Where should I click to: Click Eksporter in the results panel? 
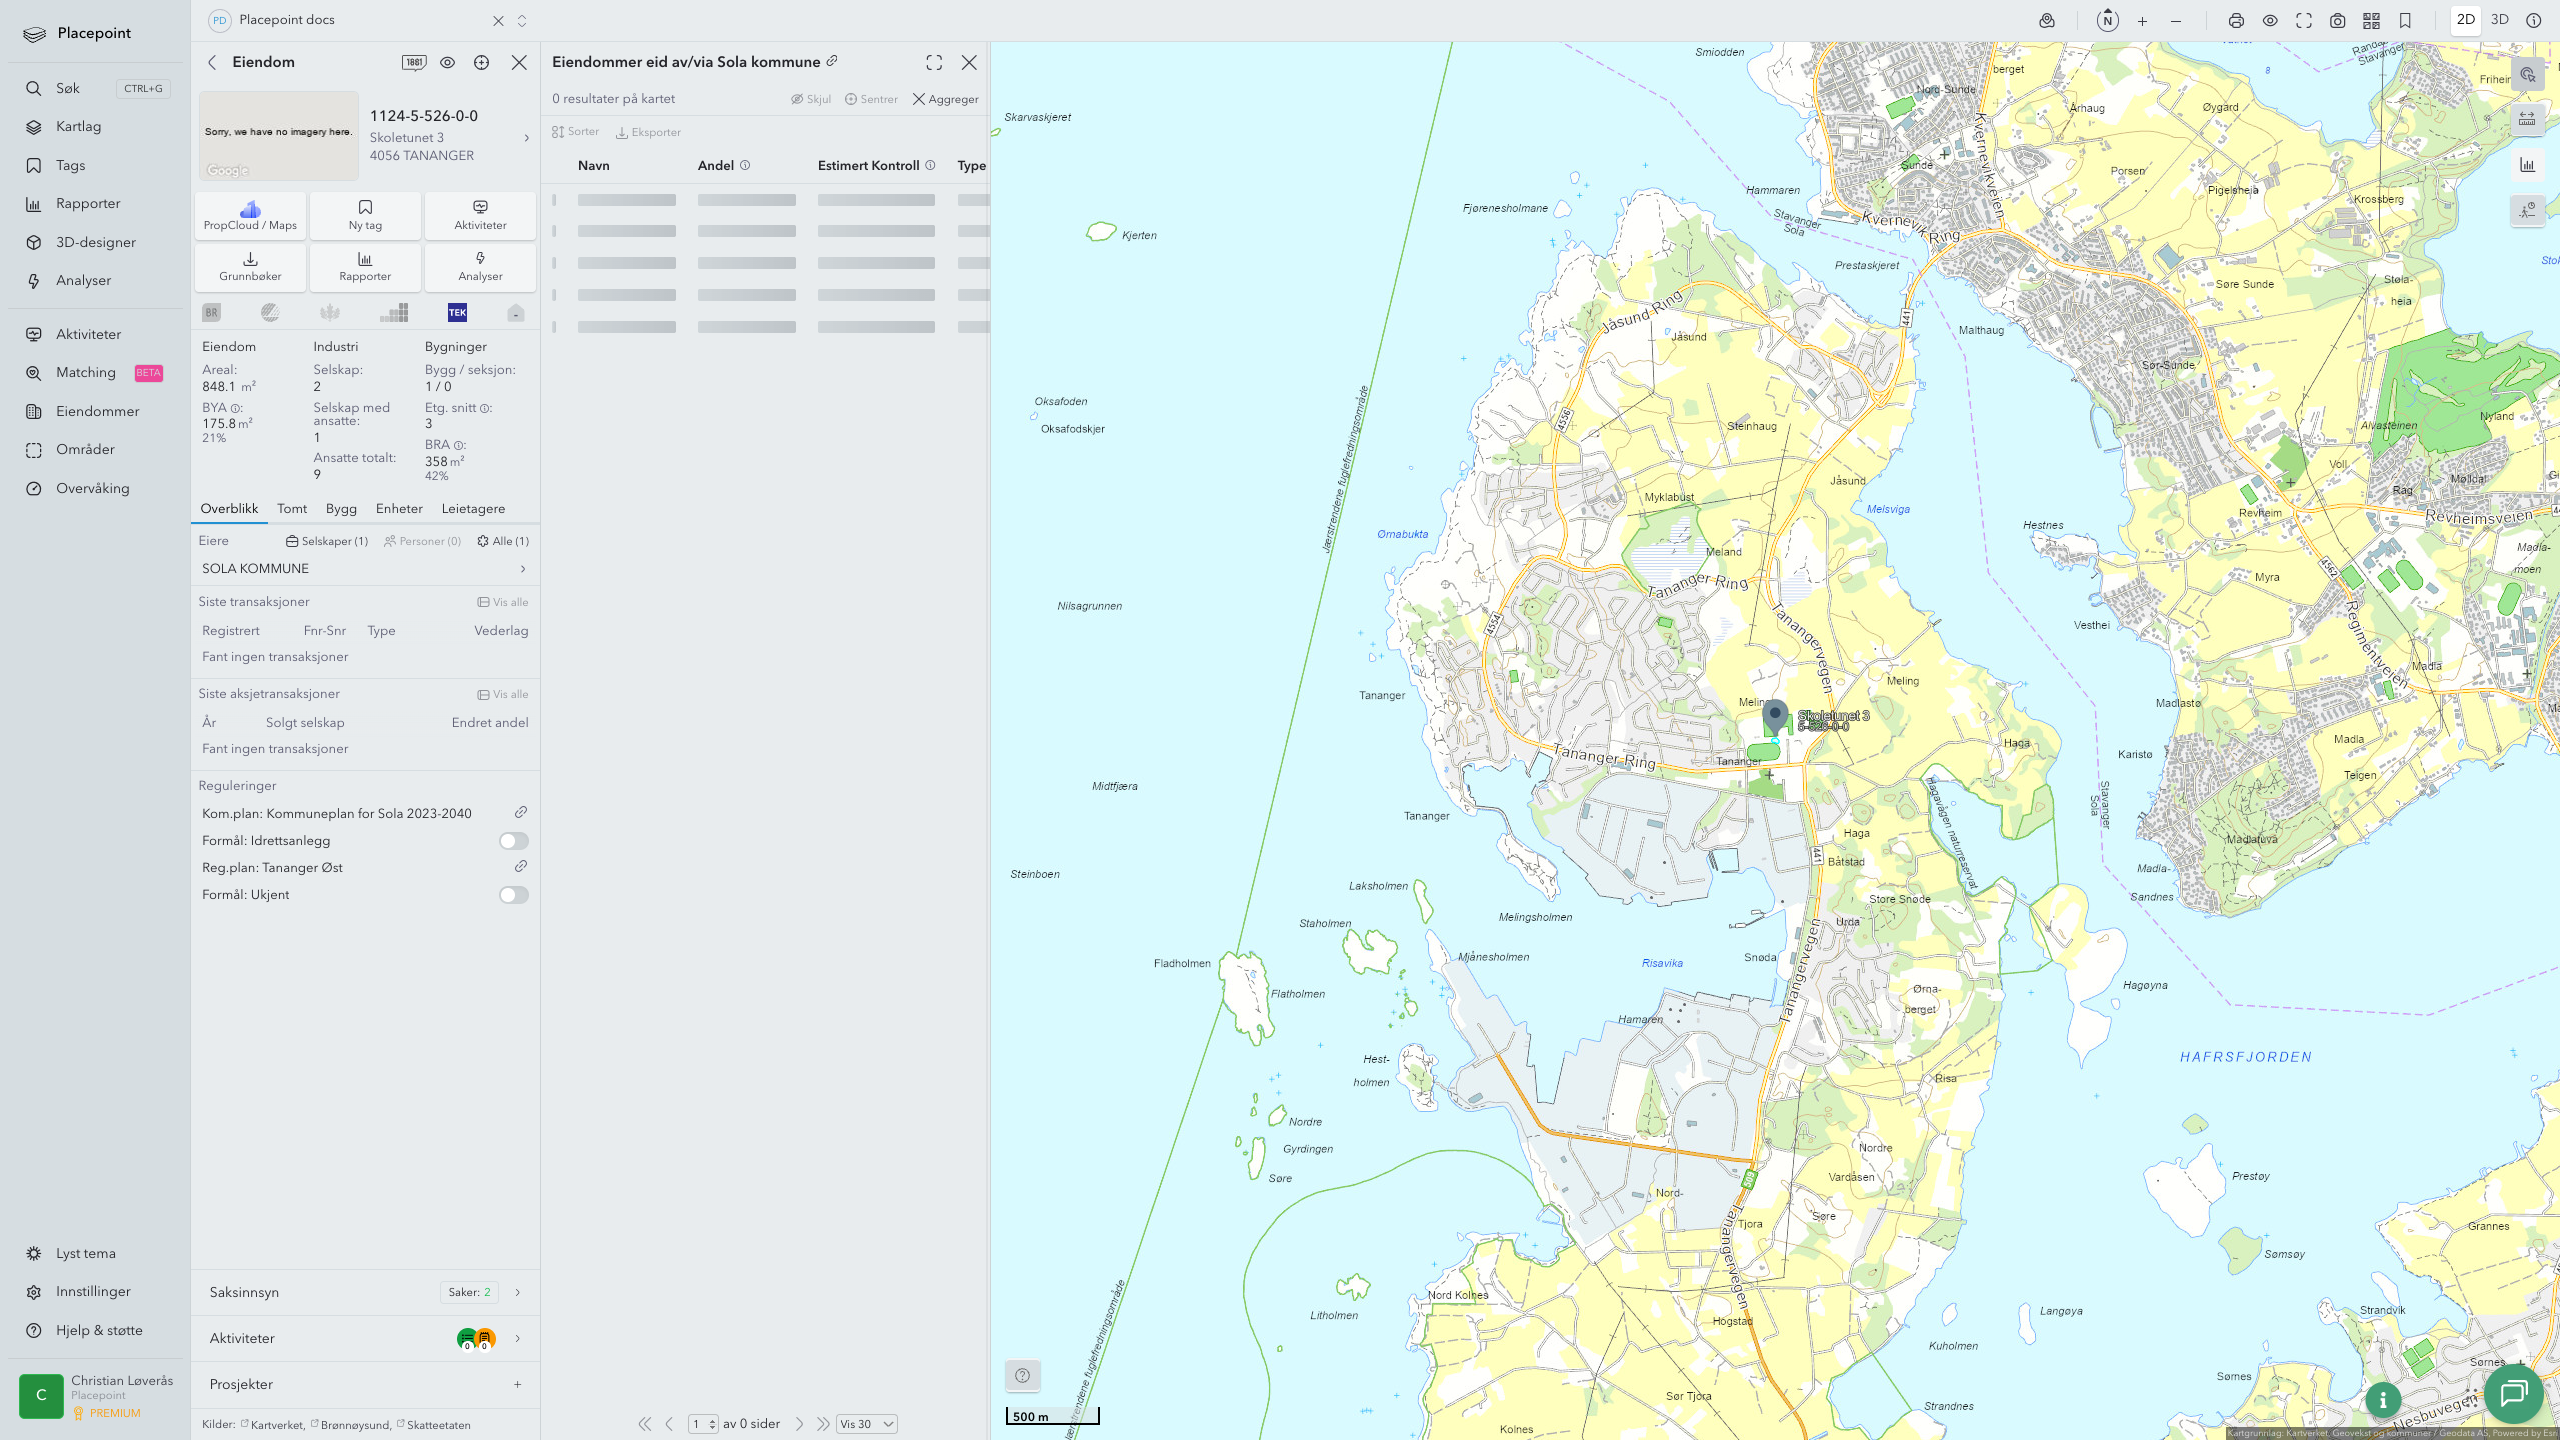pyautogui.click(x=648, y=132)
